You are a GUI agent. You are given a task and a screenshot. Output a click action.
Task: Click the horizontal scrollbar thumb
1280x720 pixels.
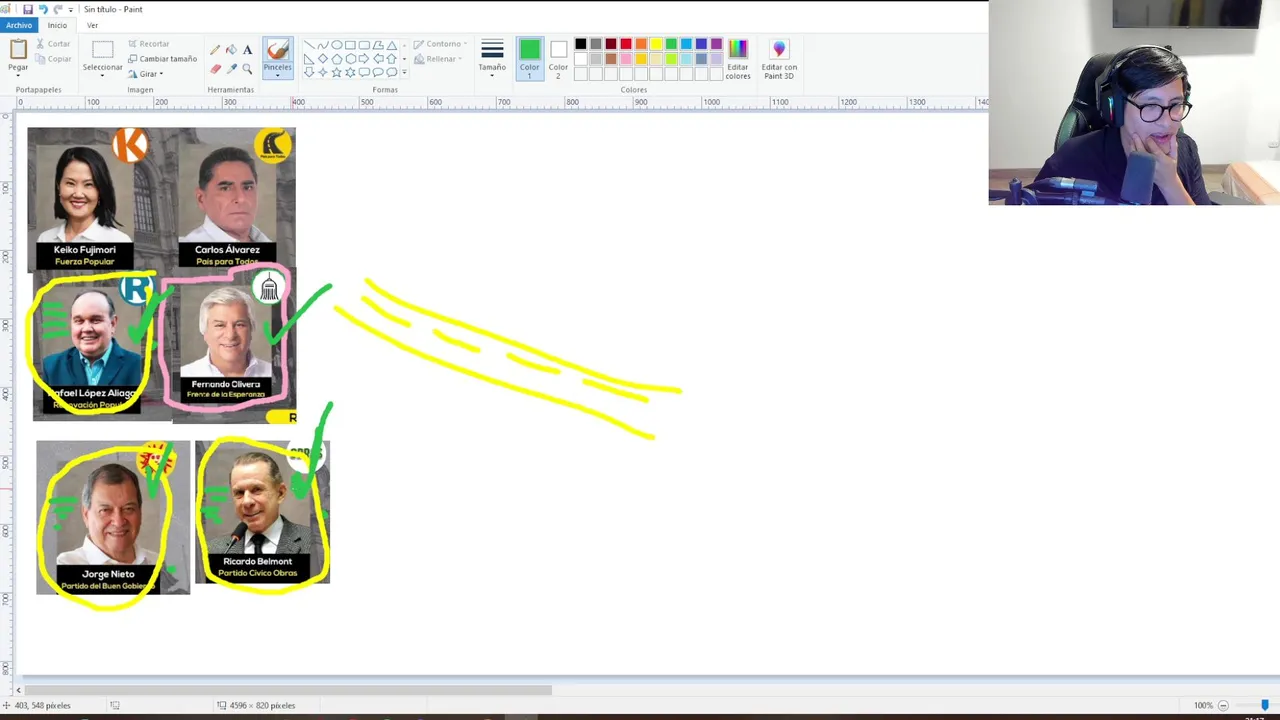[287, 690]
